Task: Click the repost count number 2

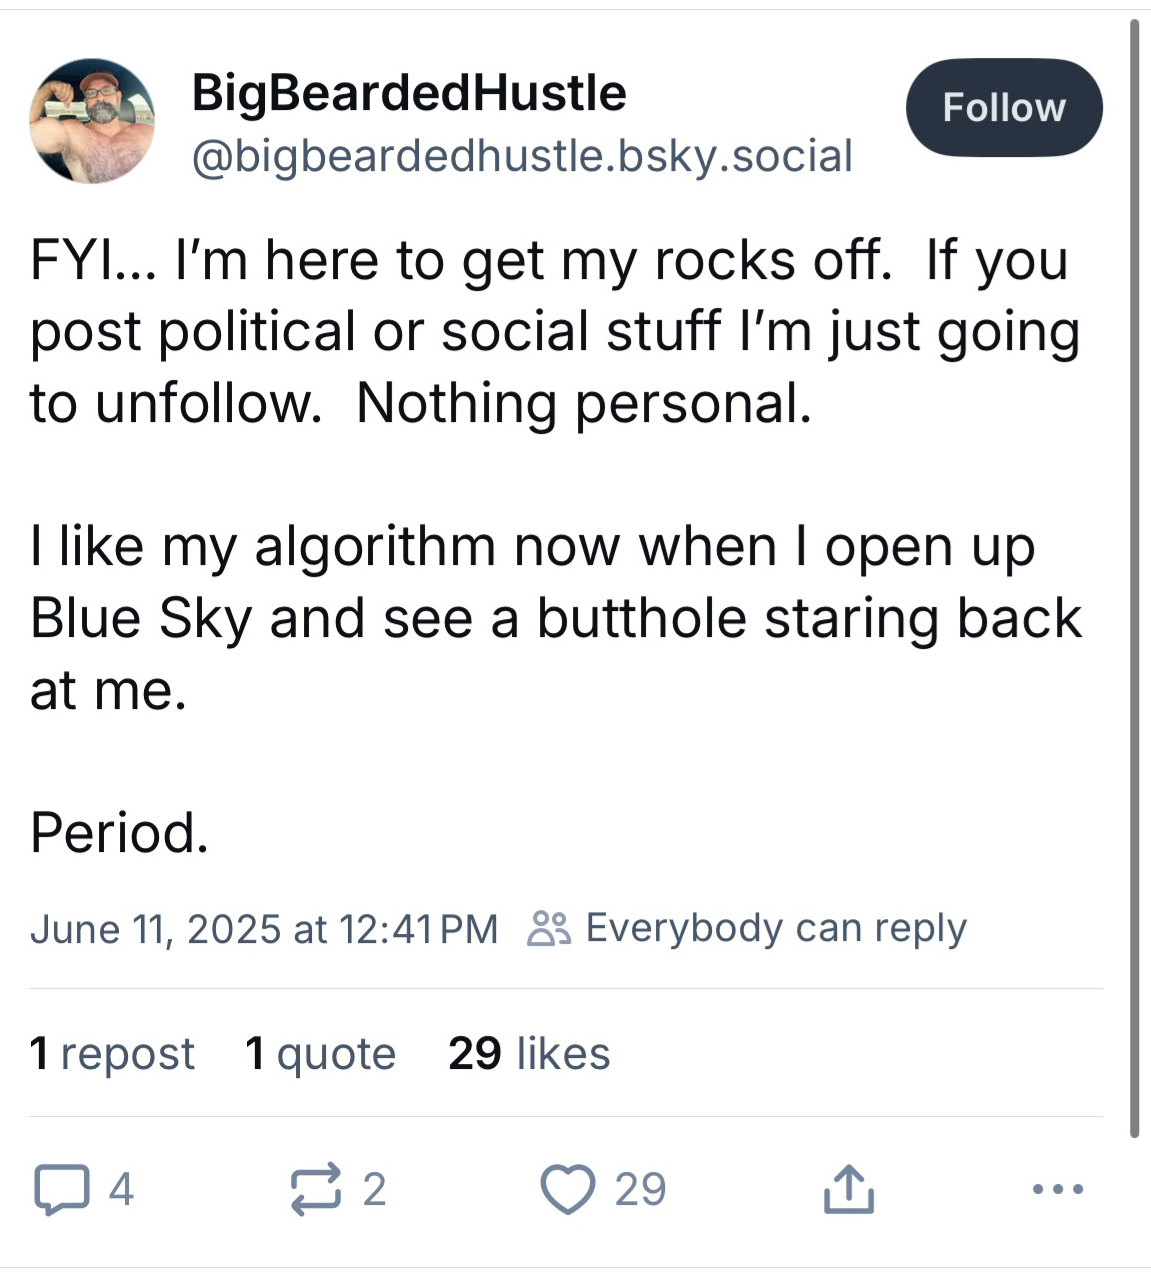Action: (374, 1189)
